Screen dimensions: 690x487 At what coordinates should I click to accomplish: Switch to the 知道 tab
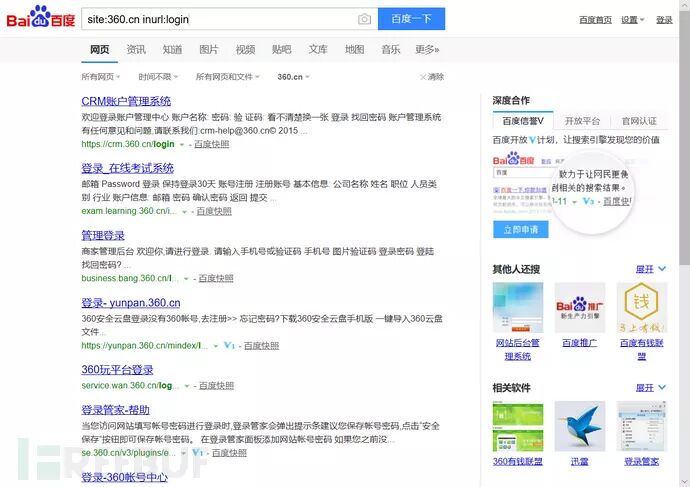(x=172, y=50)
